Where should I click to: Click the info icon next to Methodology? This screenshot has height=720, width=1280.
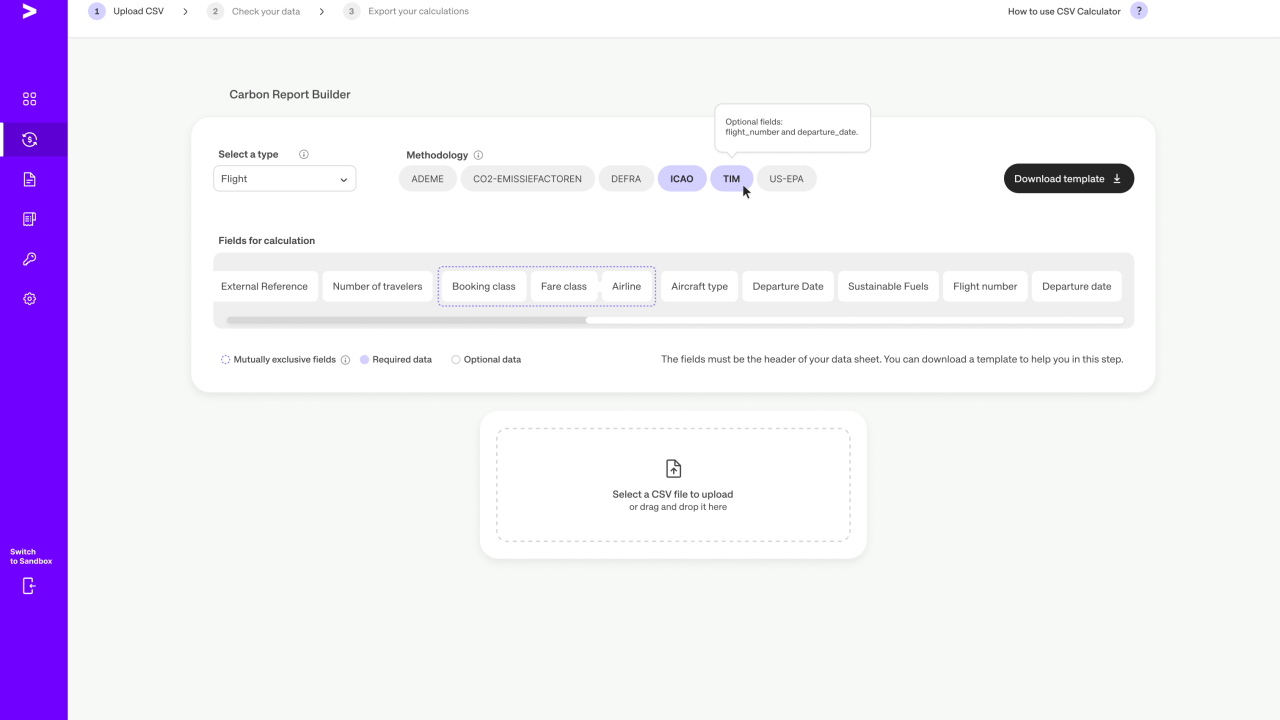coord(478,156)
